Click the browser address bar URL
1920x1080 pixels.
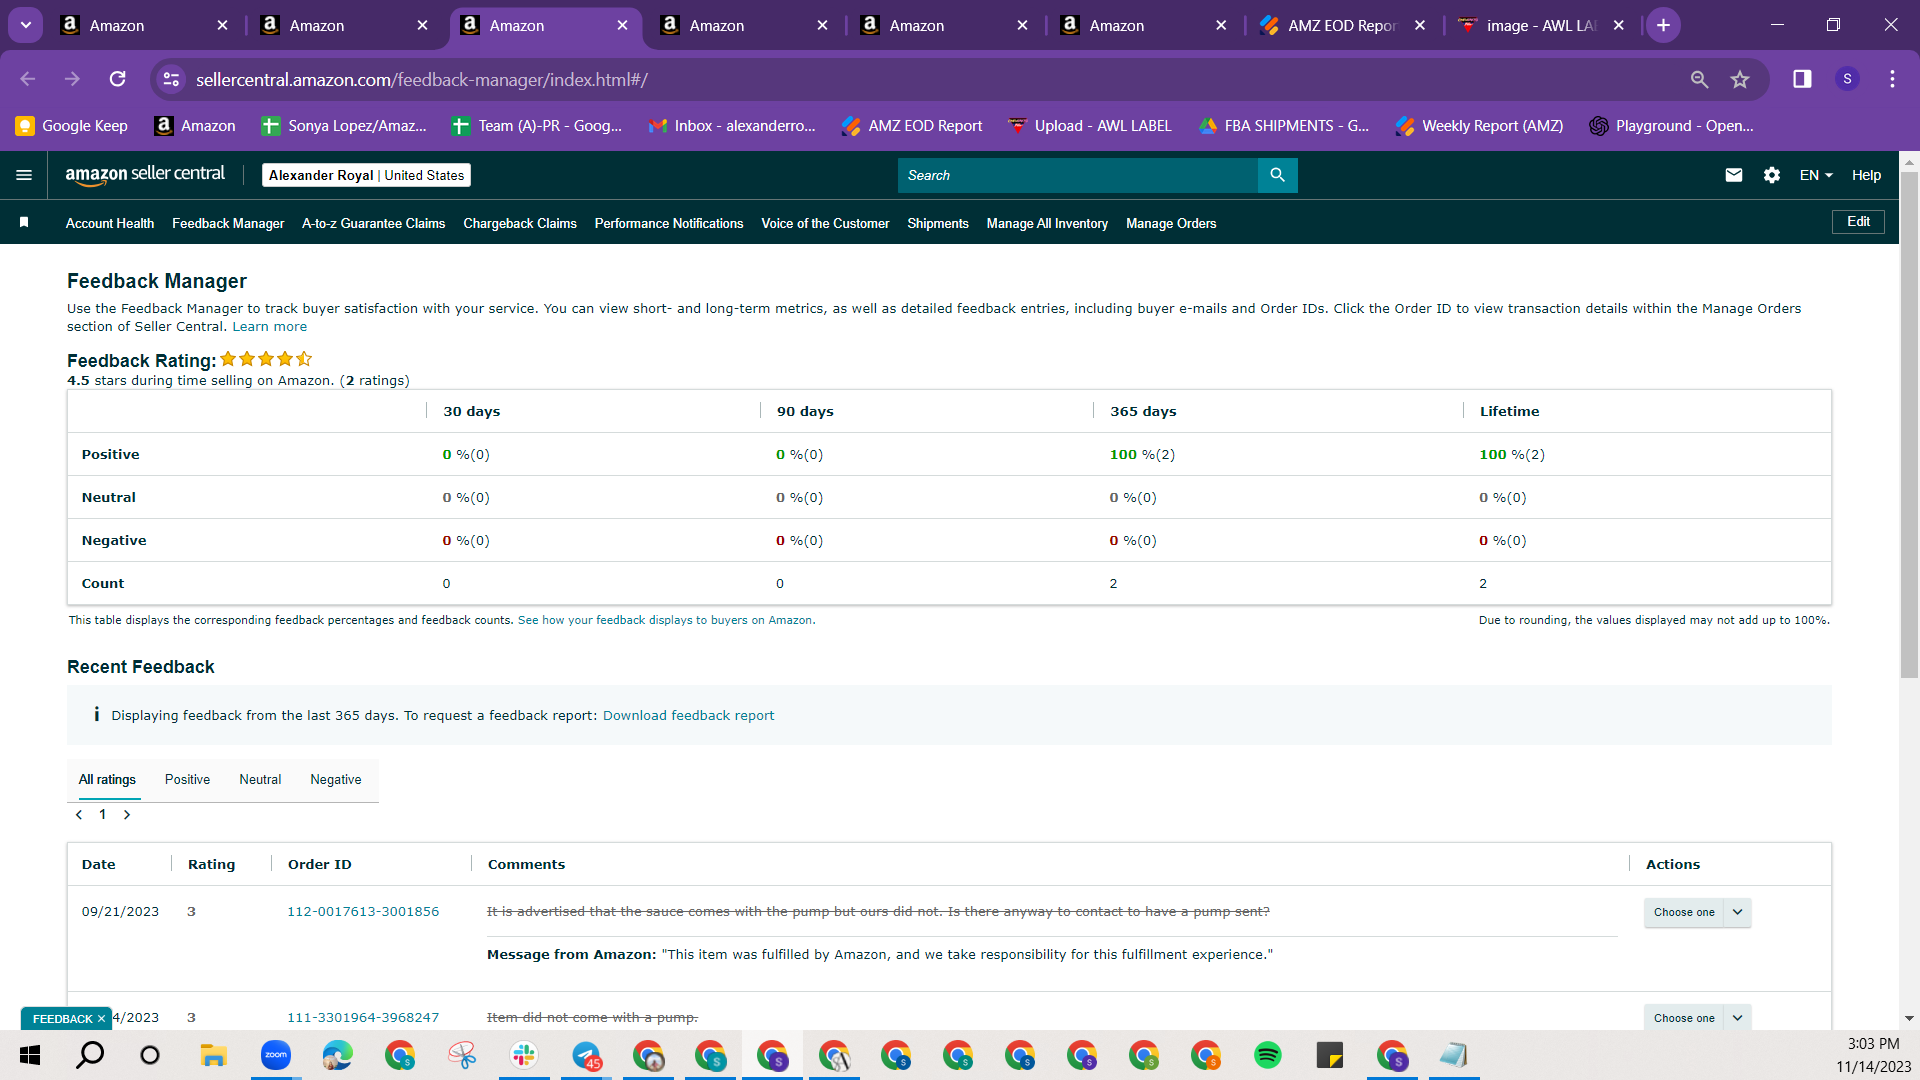click(421, 79)
